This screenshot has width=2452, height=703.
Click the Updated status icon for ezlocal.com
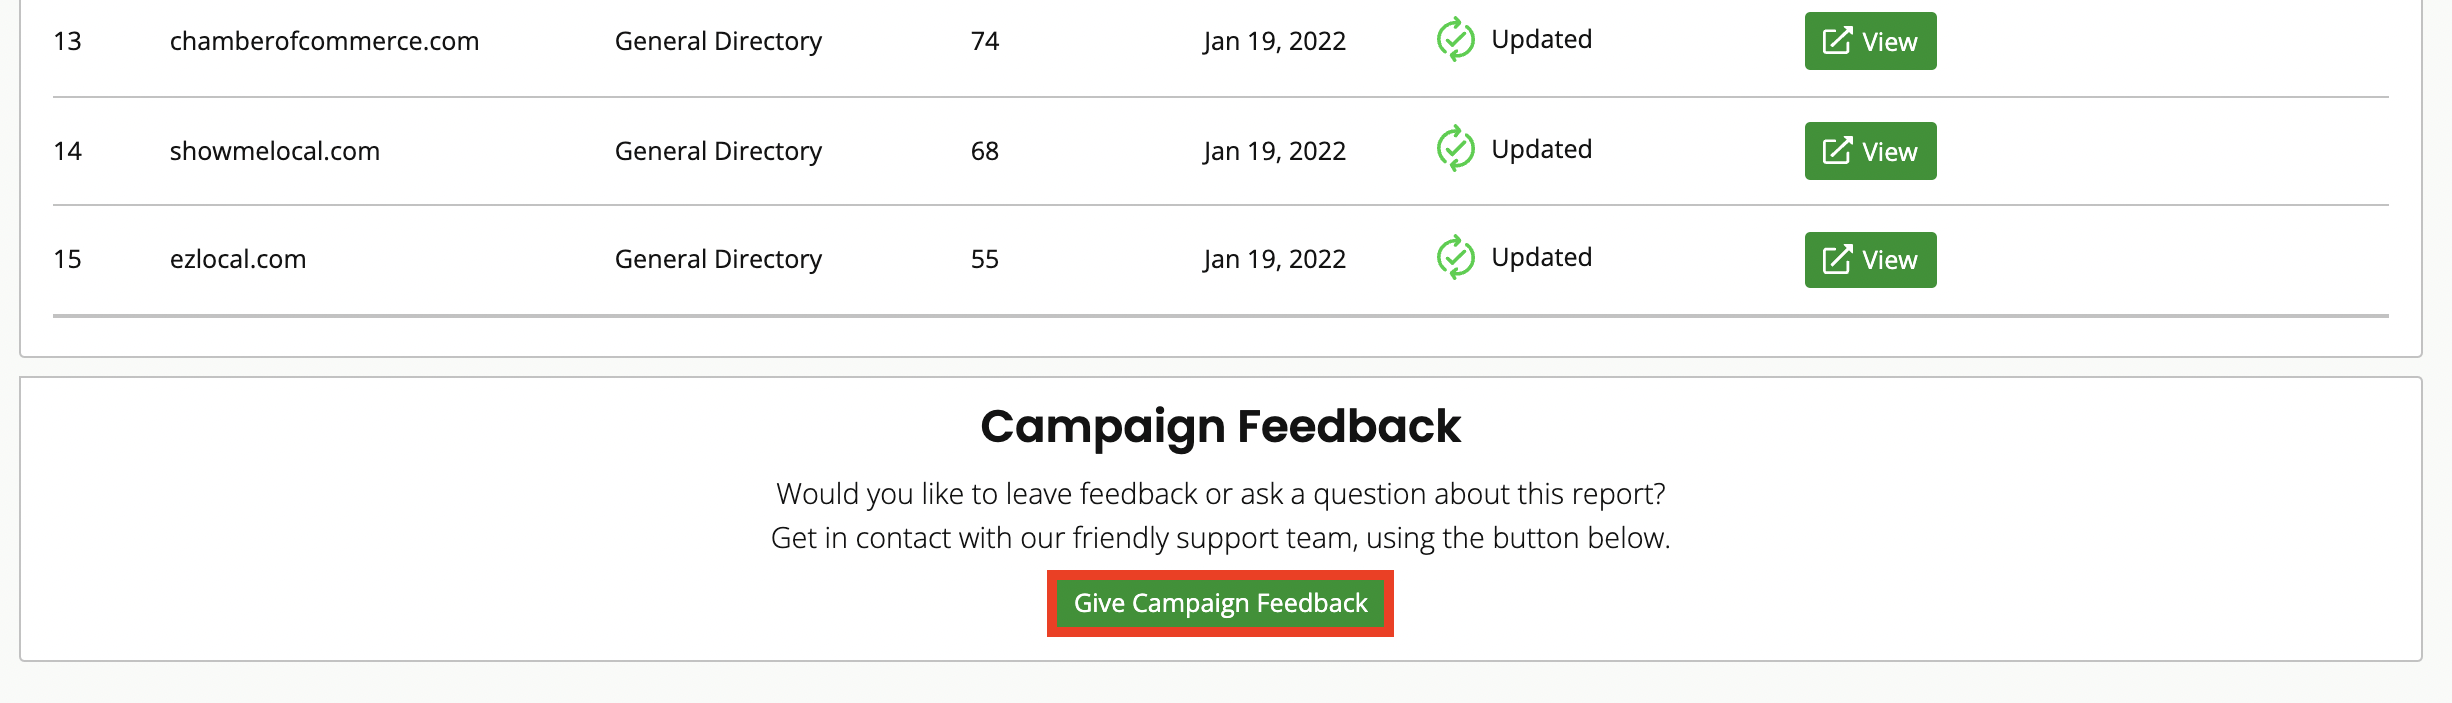point(1455,258)
